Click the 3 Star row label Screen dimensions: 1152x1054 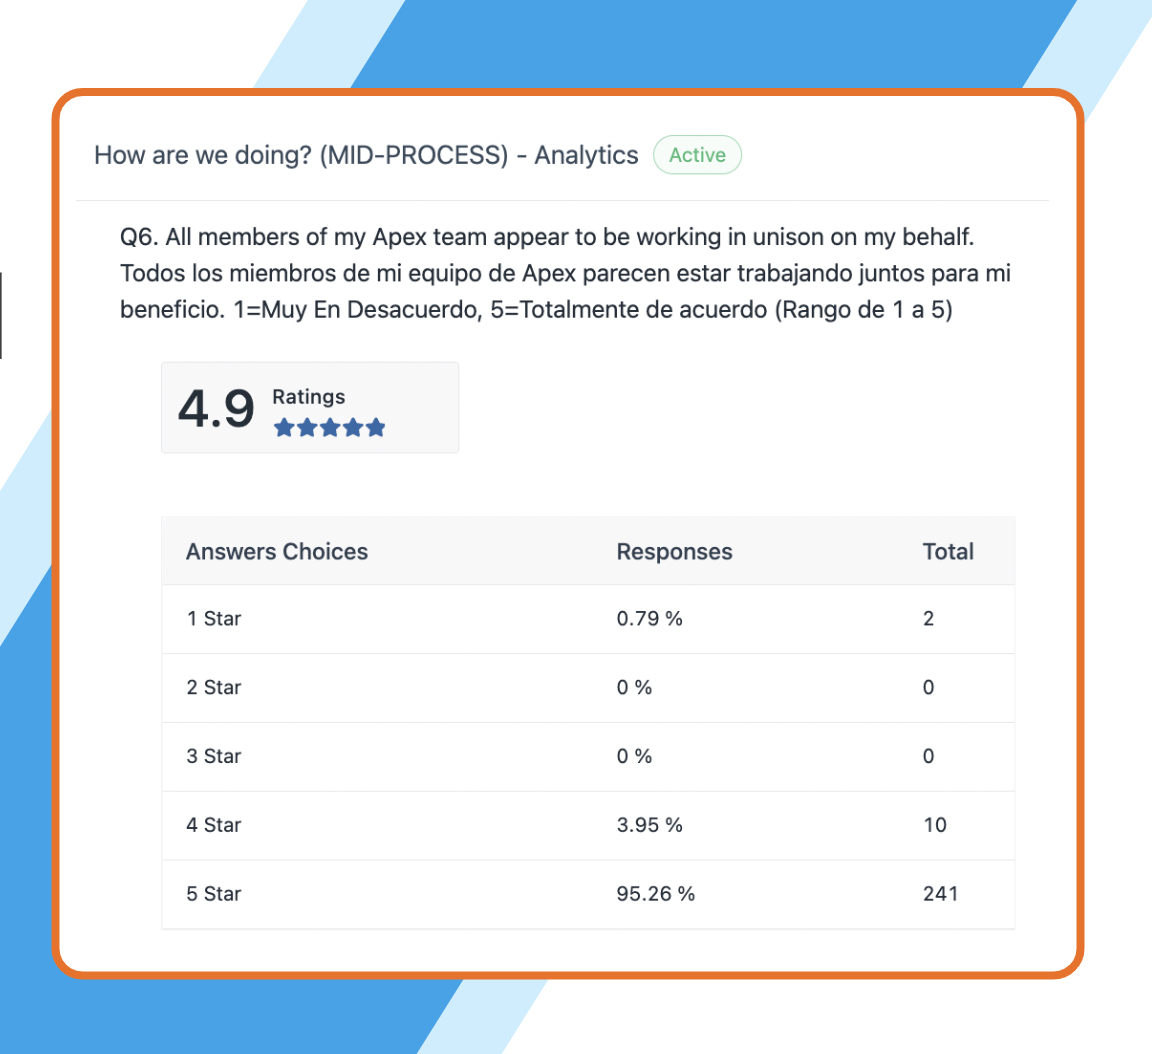214,757
